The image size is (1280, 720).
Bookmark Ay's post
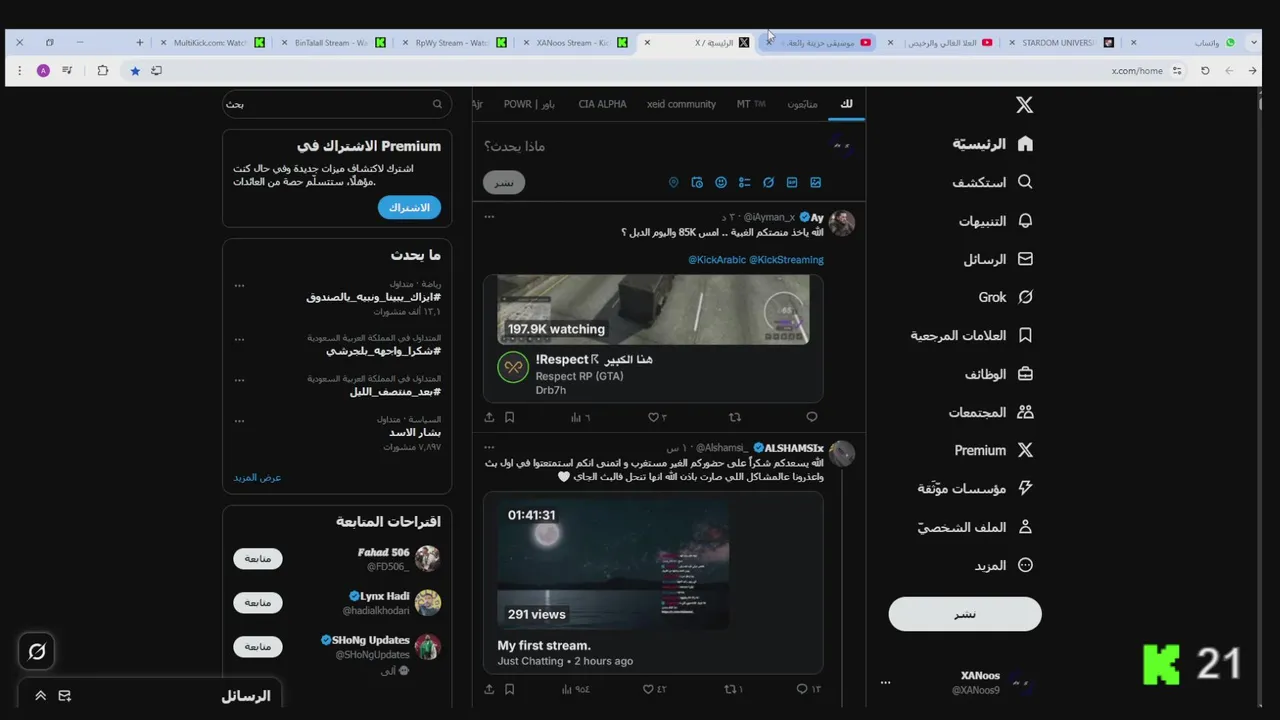click(x=509, y=417)
